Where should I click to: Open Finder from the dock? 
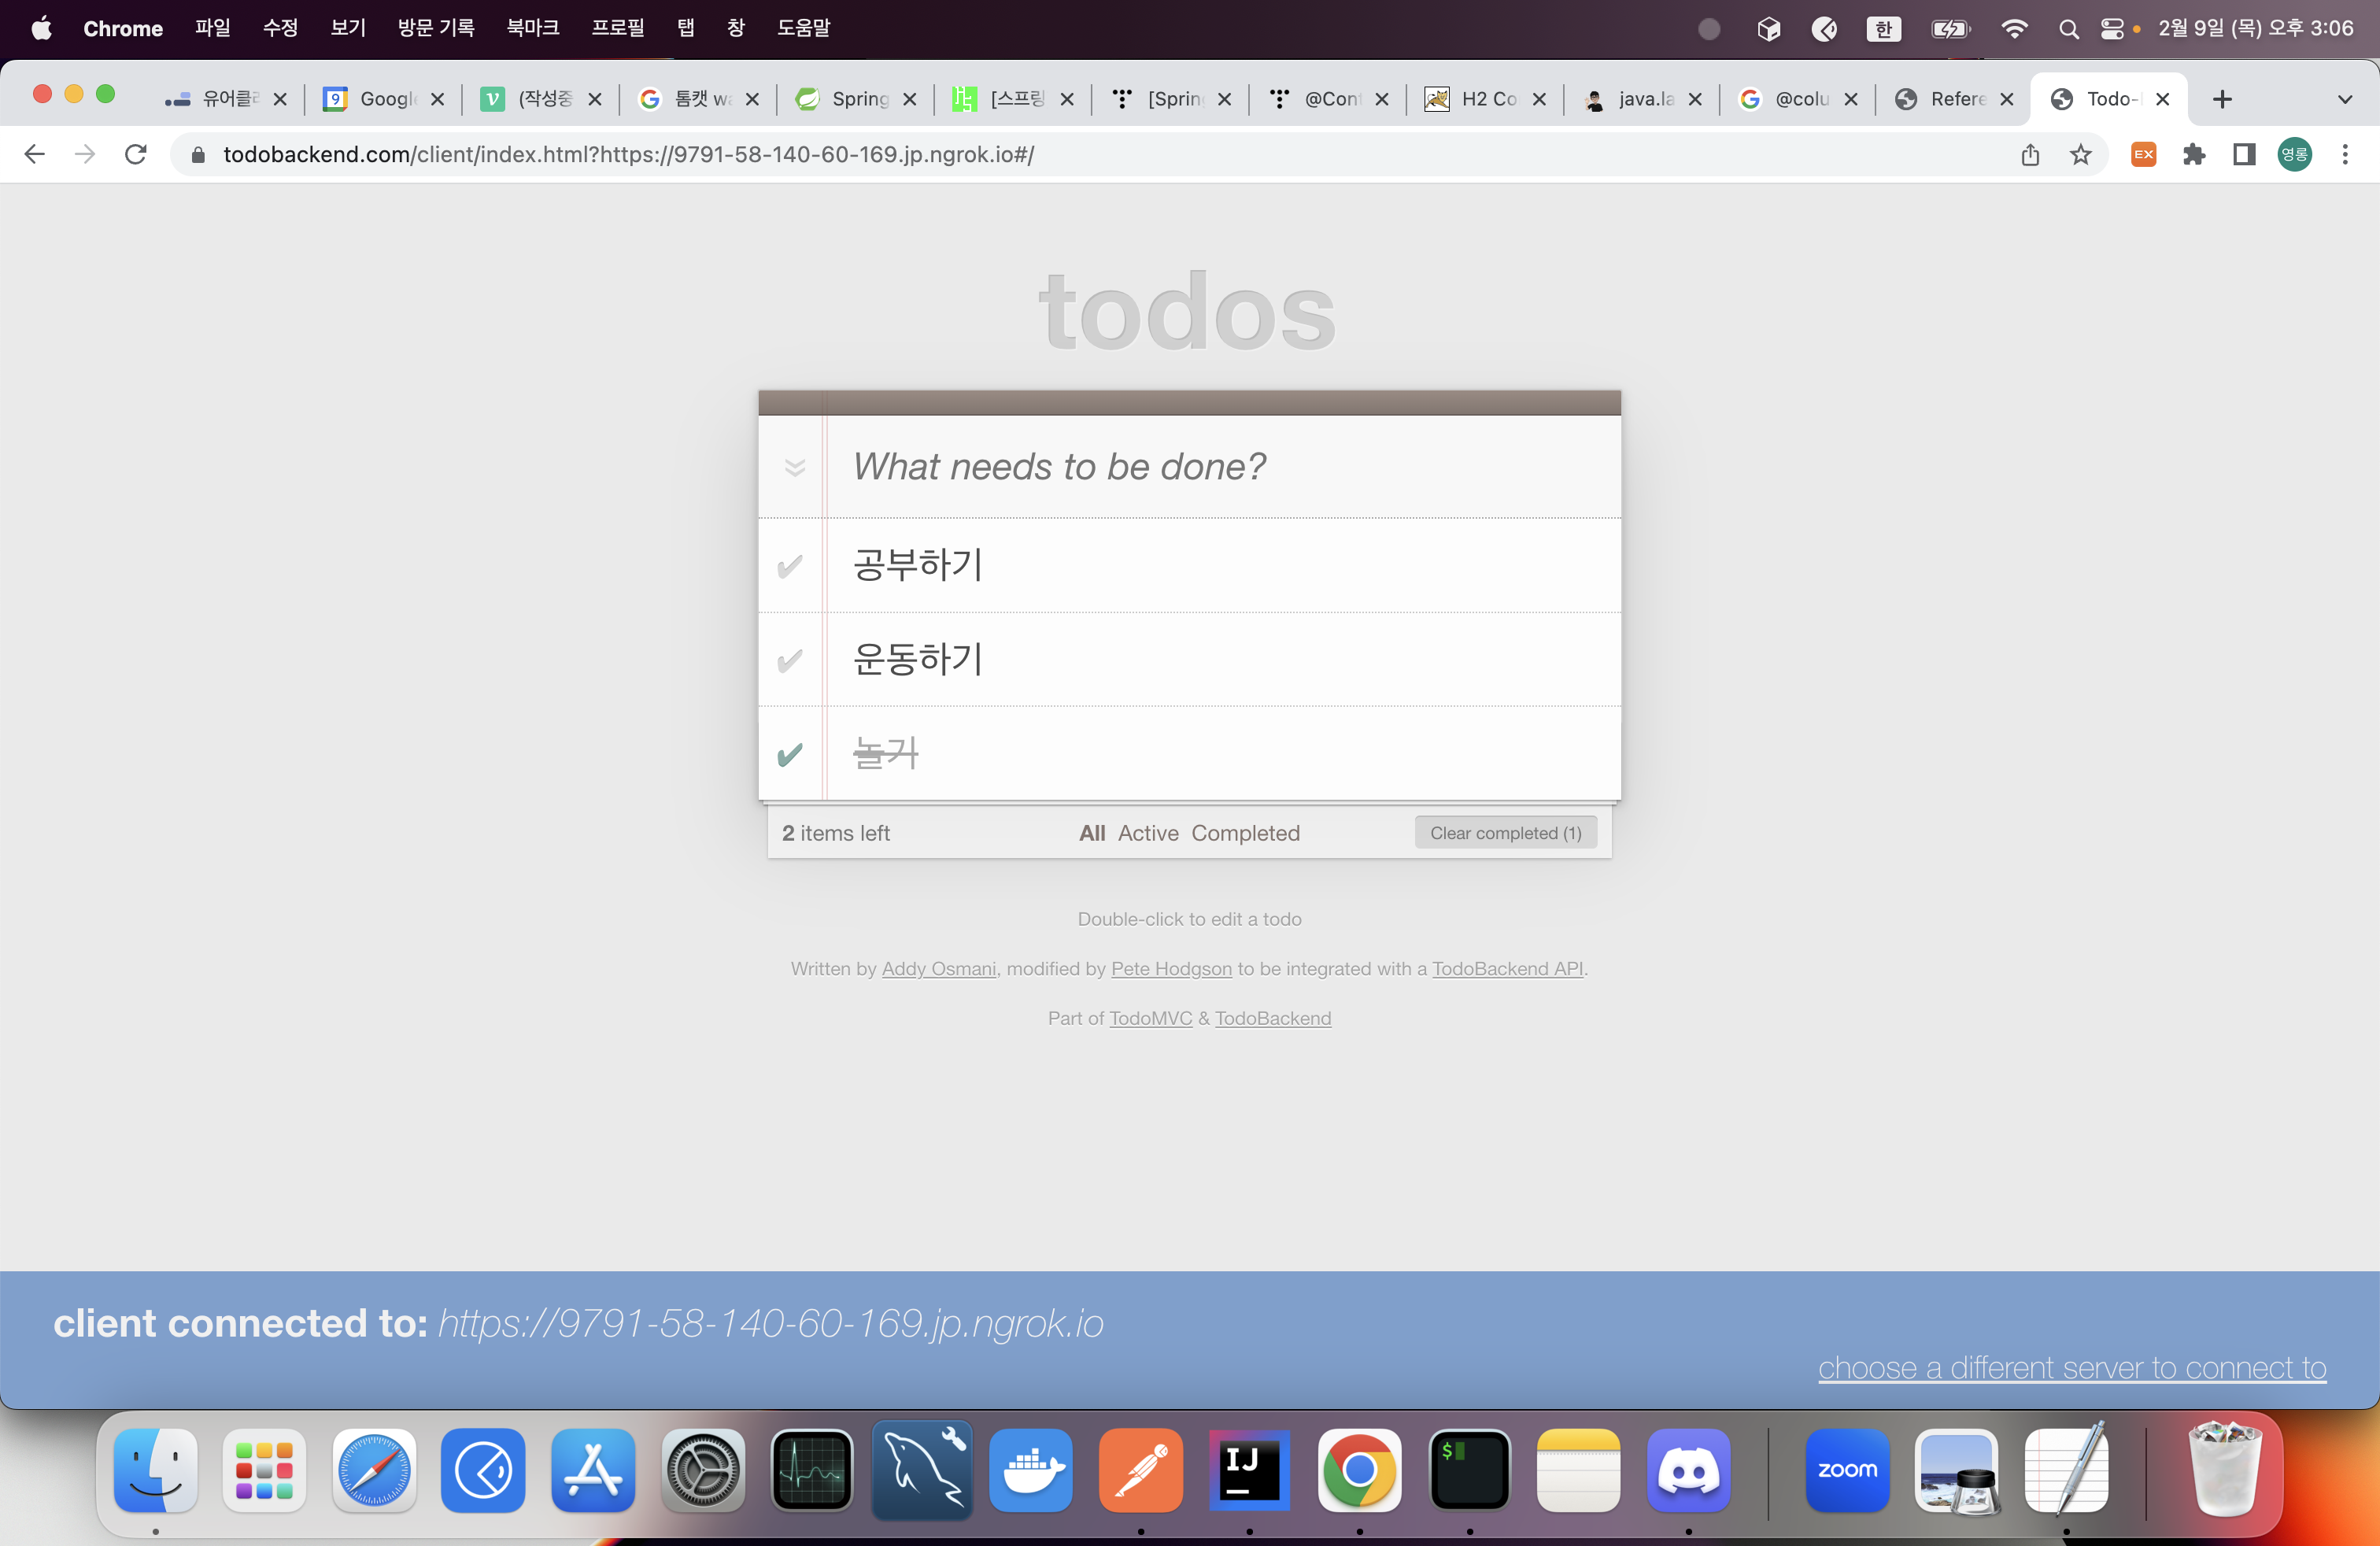click(155, 1470)
